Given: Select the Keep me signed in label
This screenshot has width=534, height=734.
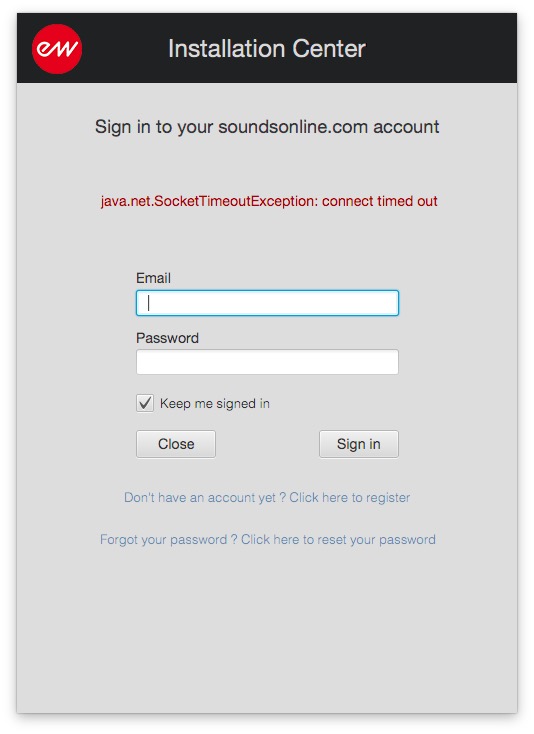Looking at the screenshot, I should [x=215, y=404].
